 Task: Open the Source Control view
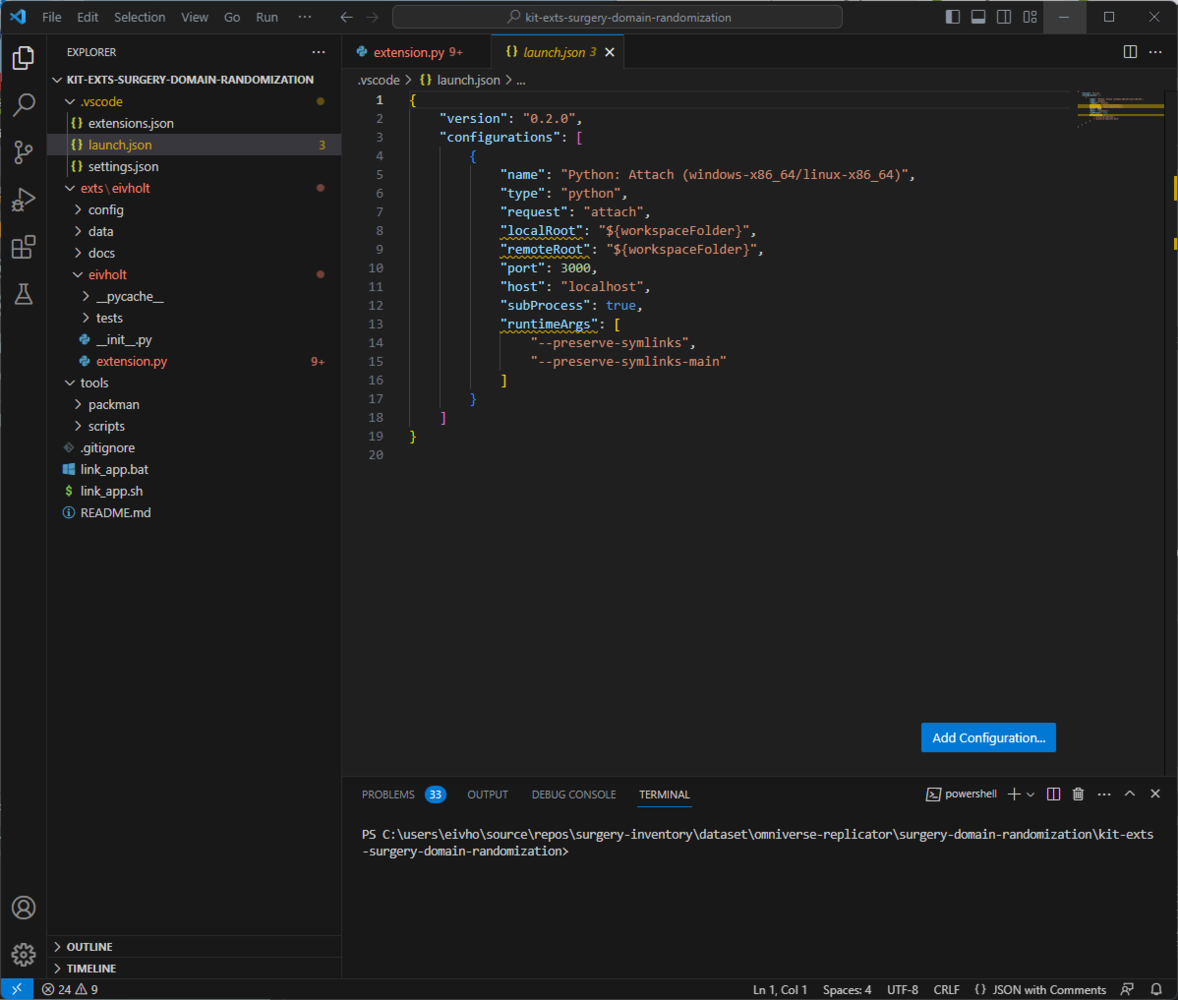coord(23,152)
